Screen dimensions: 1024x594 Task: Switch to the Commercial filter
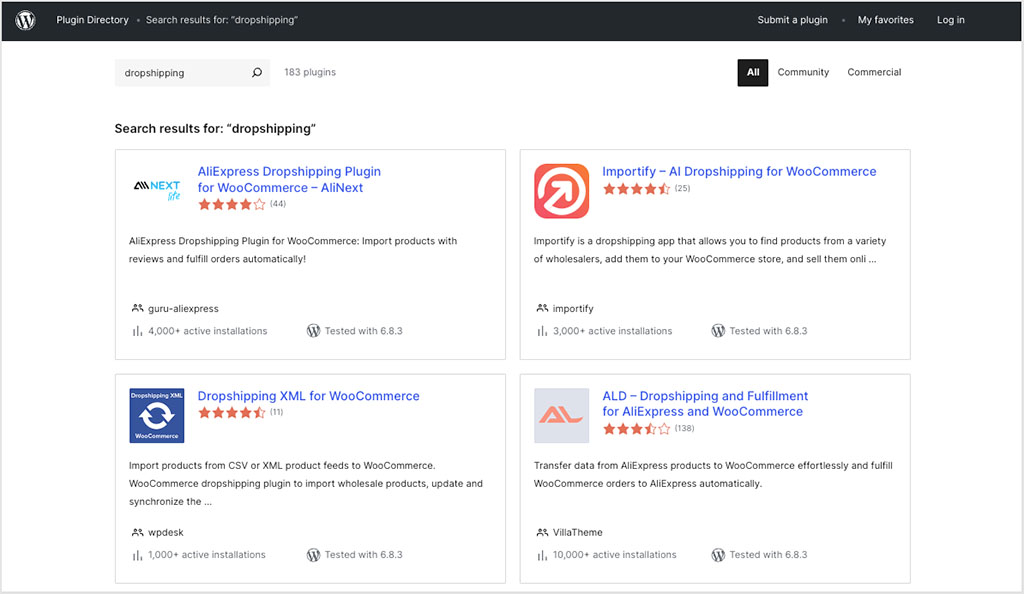click(874, 72)
